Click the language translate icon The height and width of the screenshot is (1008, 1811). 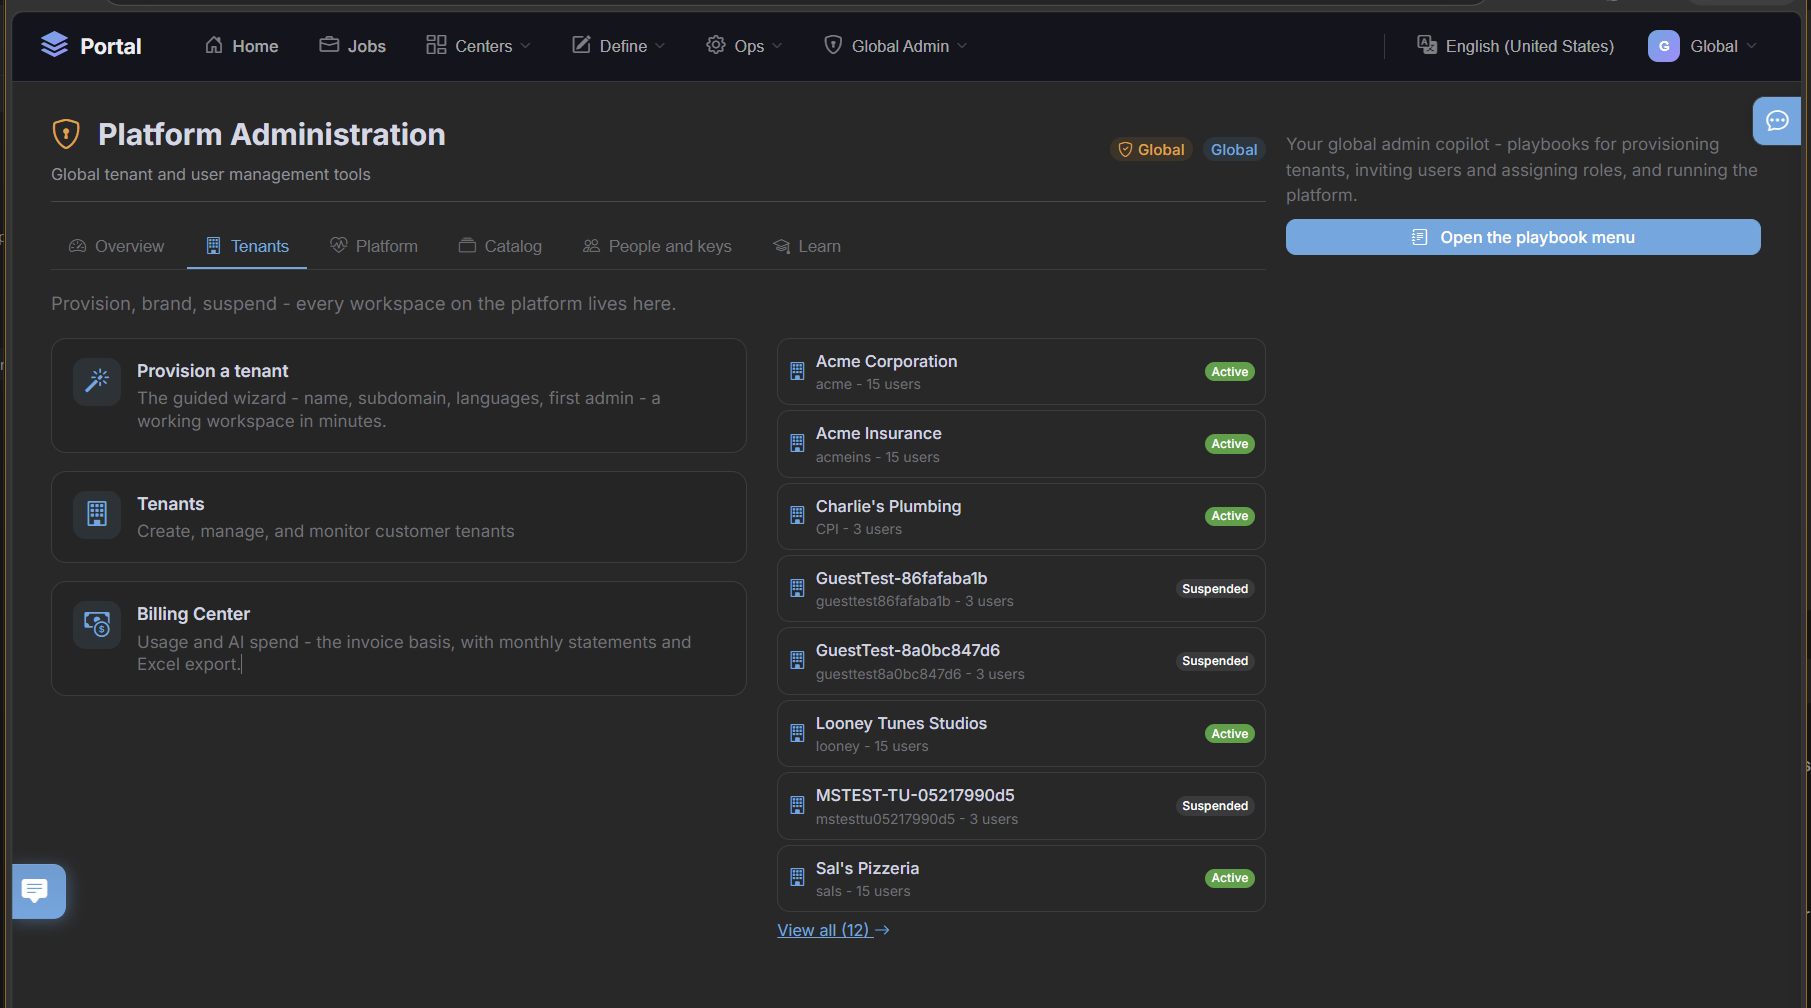click(1427, 45)
